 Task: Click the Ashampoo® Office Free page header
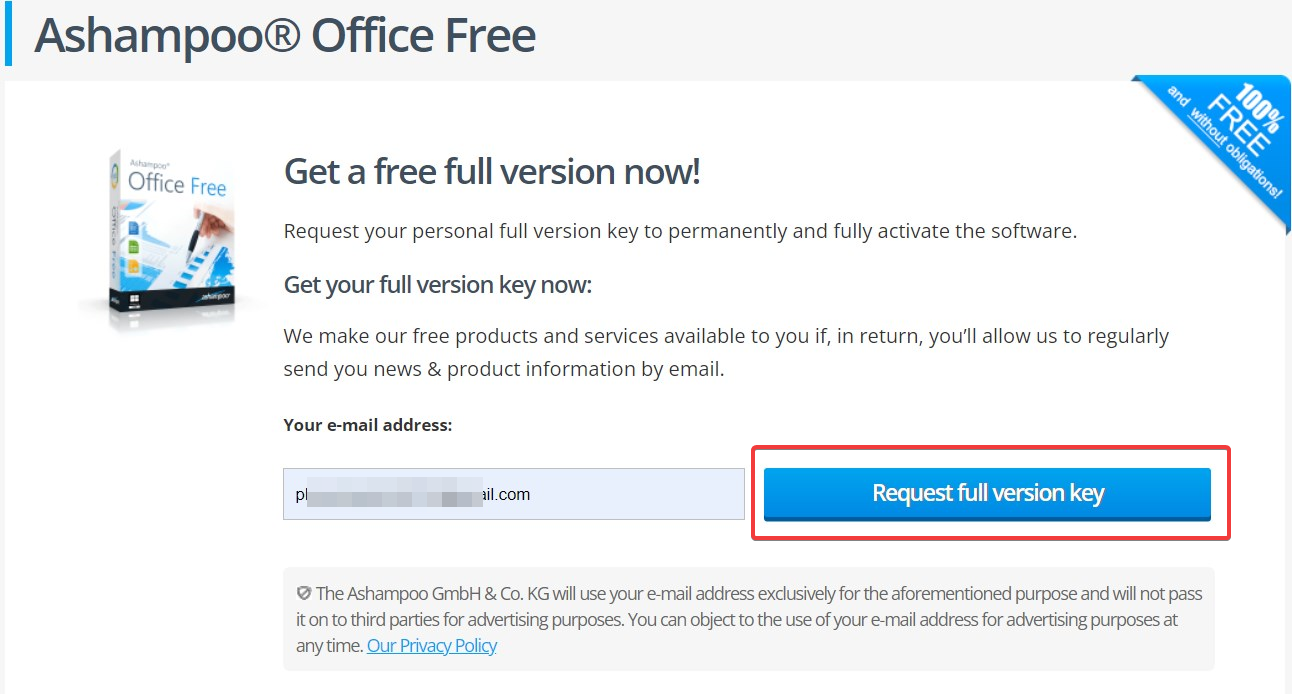[x=285, y=35]
